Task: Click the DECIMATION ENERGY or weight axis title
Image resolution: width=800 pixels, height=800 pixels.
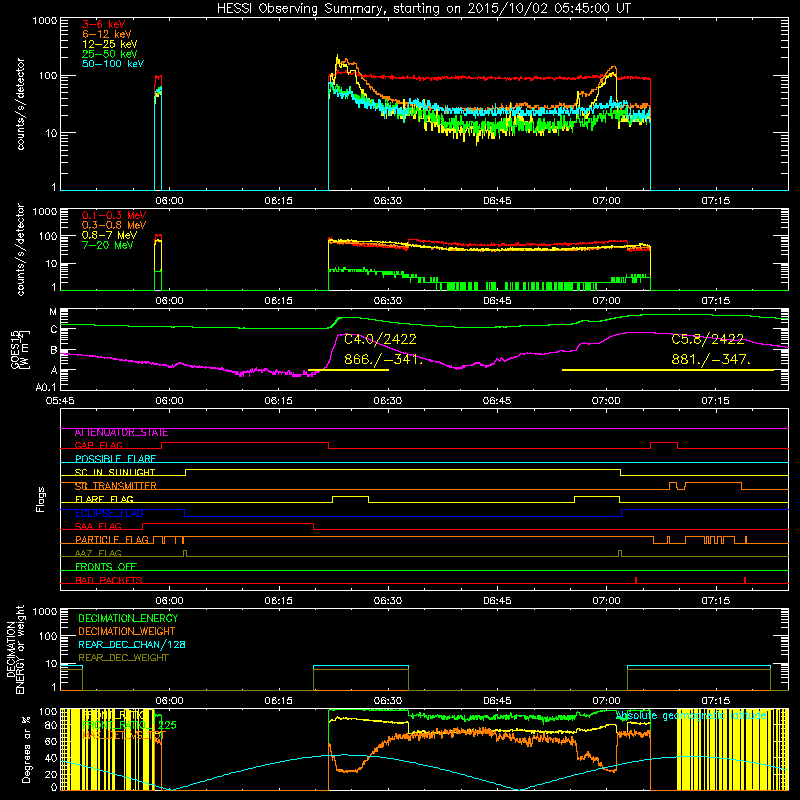Action: pos(15,649)
